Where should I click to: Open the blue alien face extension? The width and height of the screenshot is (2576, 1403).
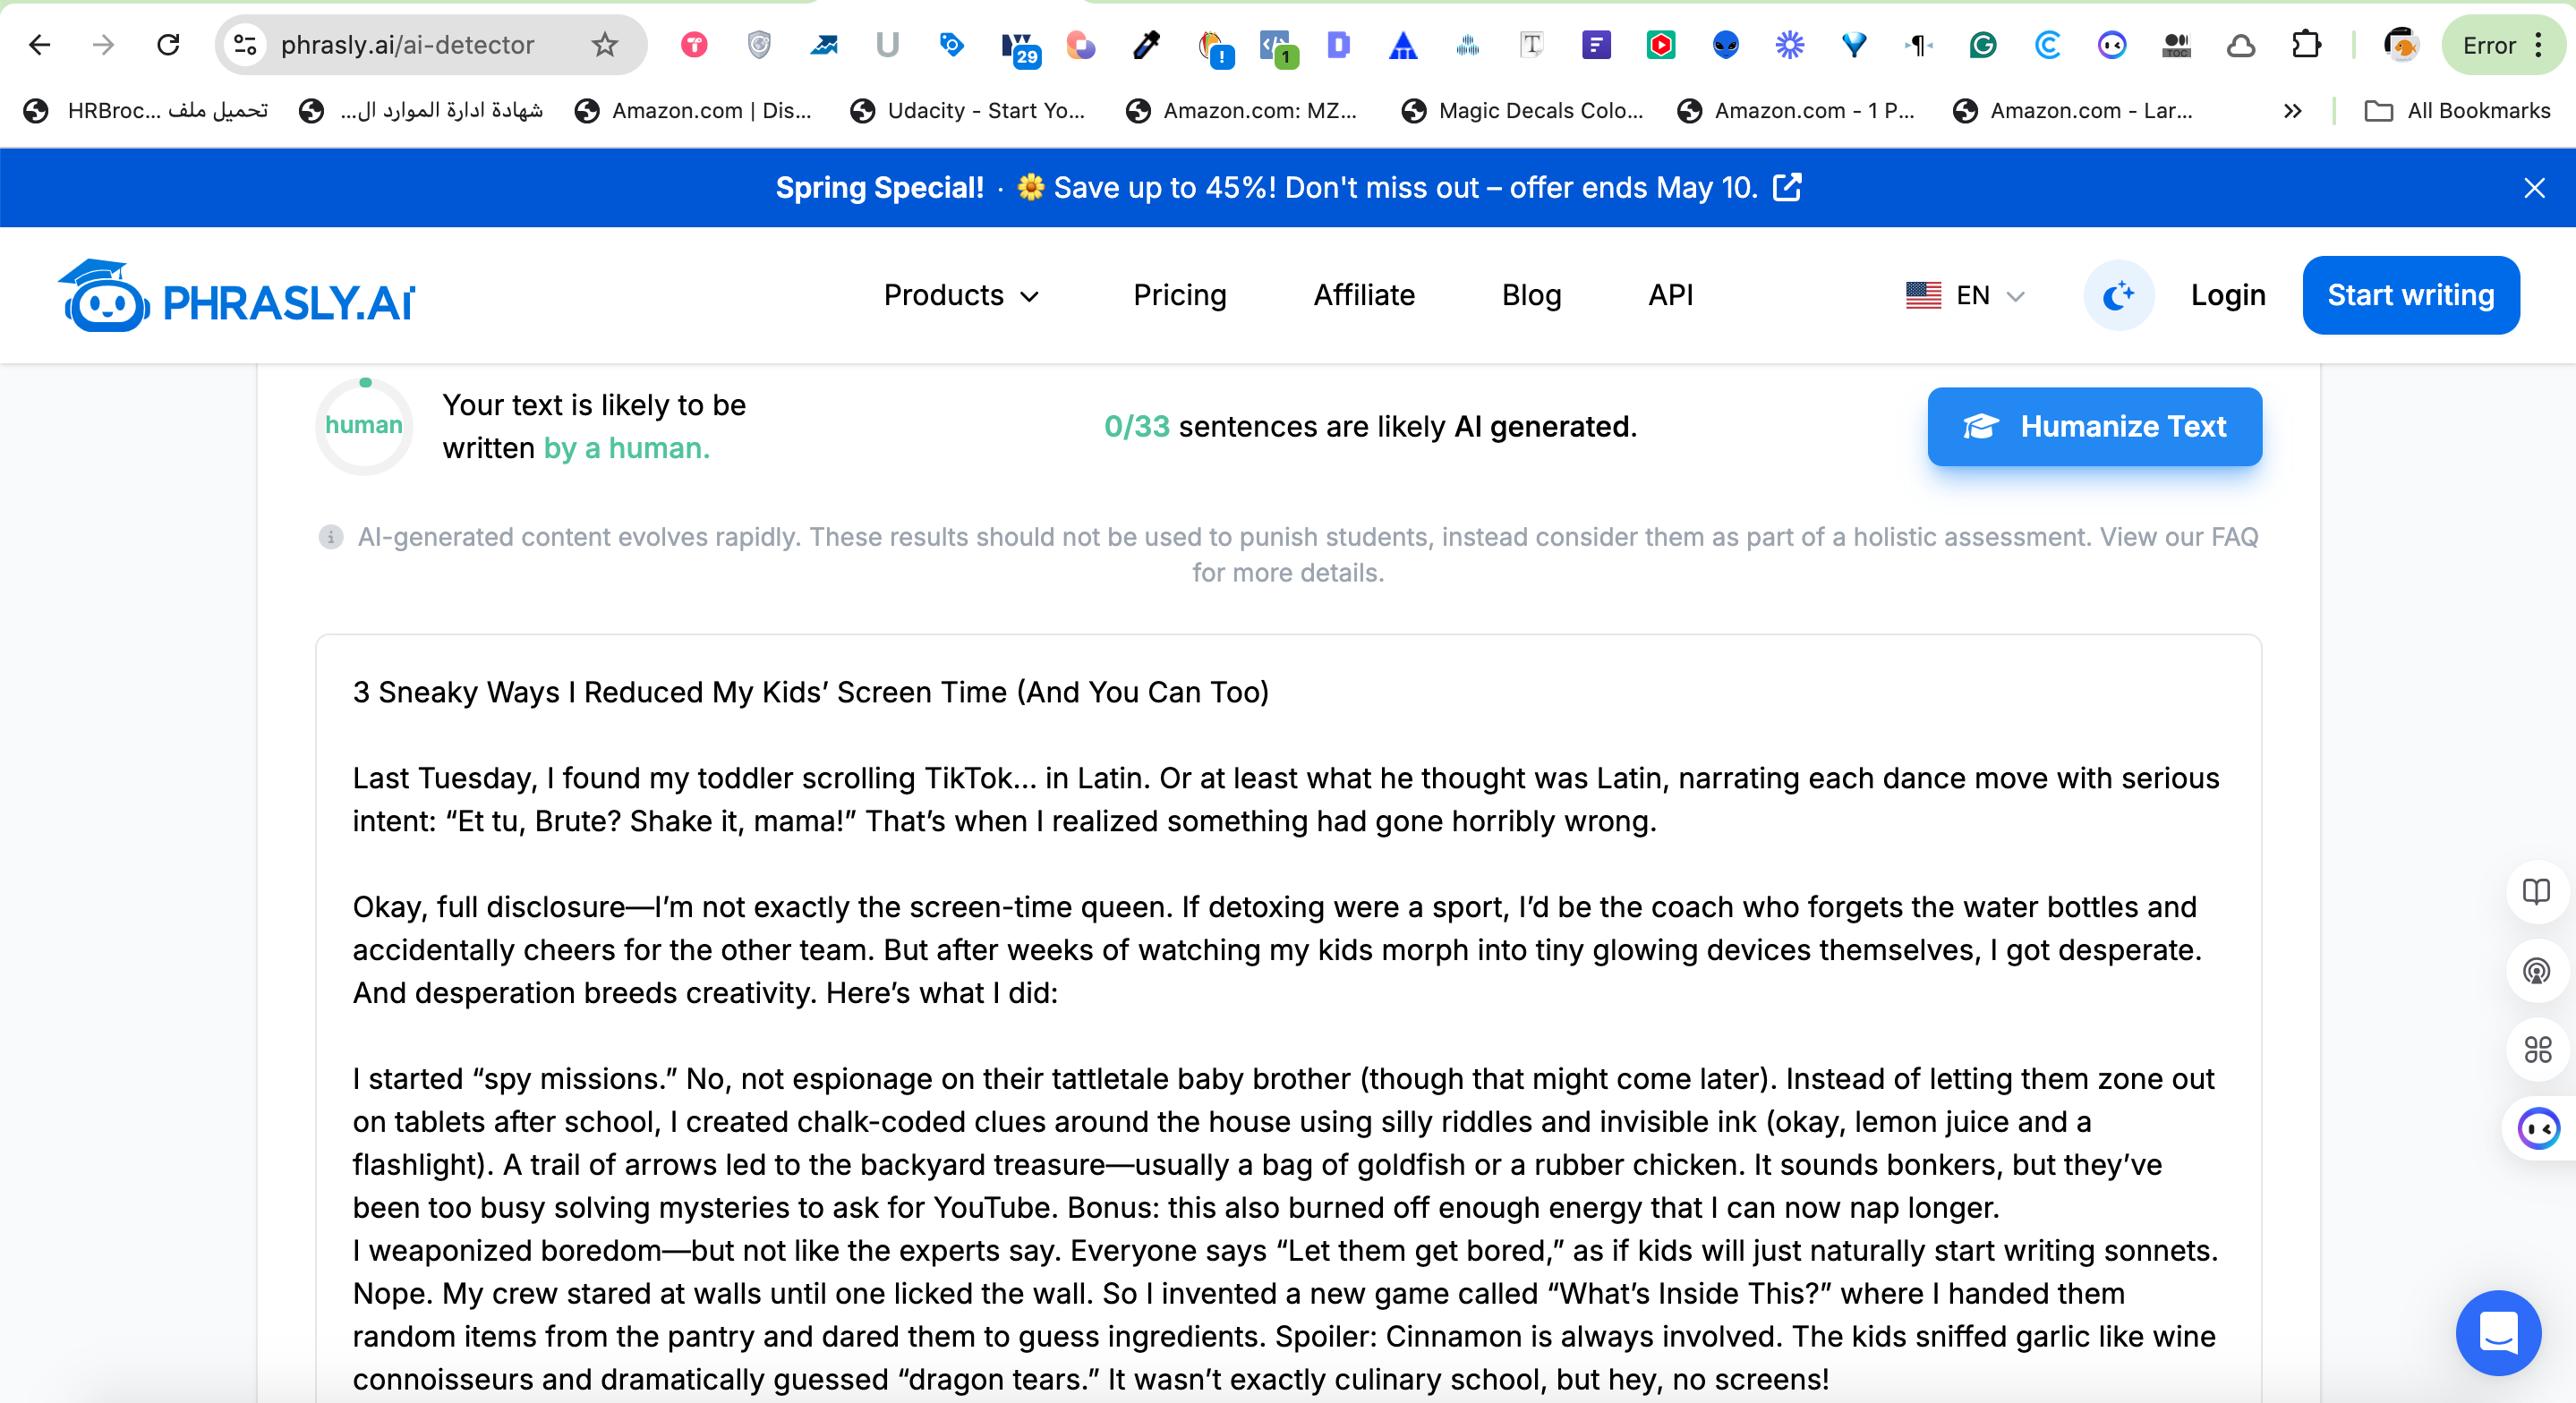coord(1725,45)
